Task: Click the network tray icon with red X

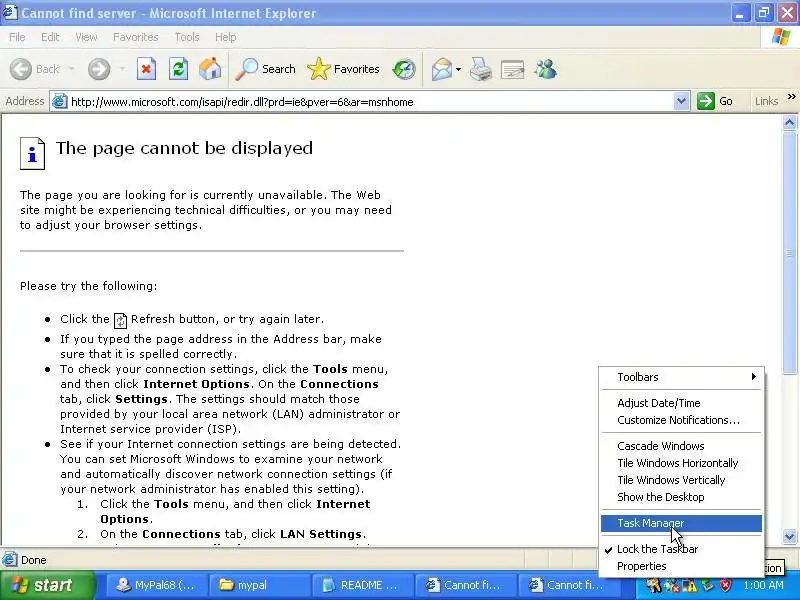Action: (672, 585)
